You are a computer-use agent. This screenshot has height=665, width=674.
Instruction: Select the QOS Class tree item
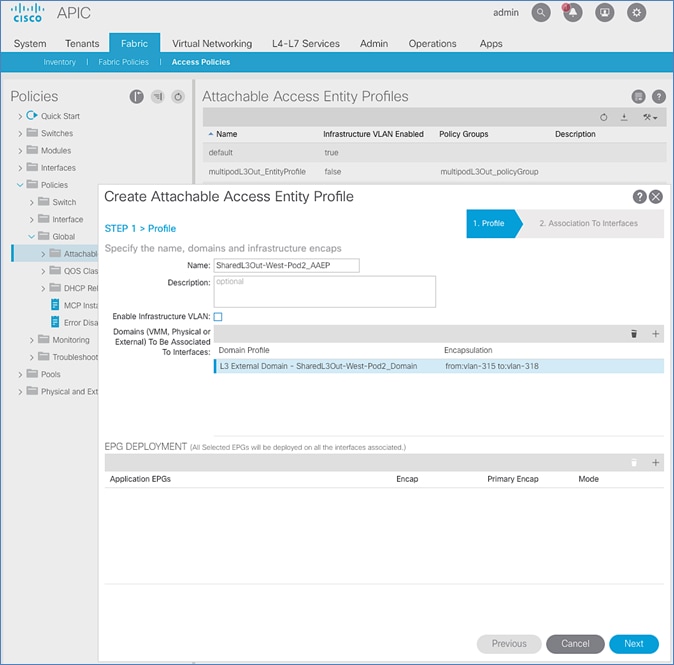point(81,271)
